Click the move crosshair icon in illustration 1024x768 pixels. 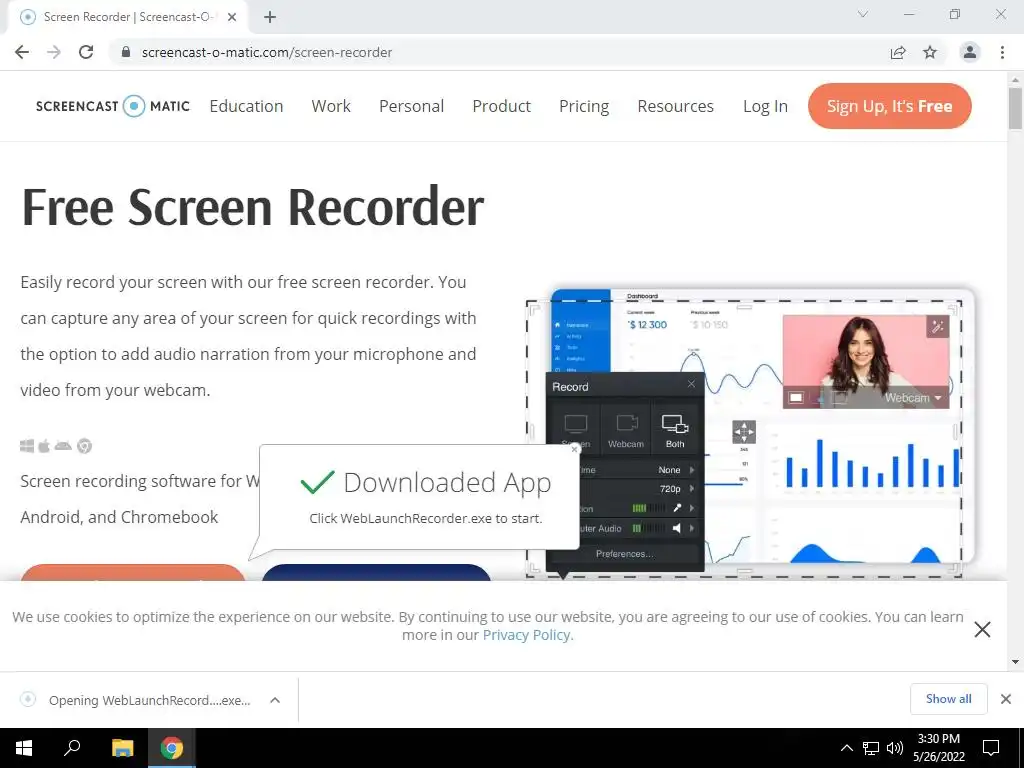click(744, 432)
